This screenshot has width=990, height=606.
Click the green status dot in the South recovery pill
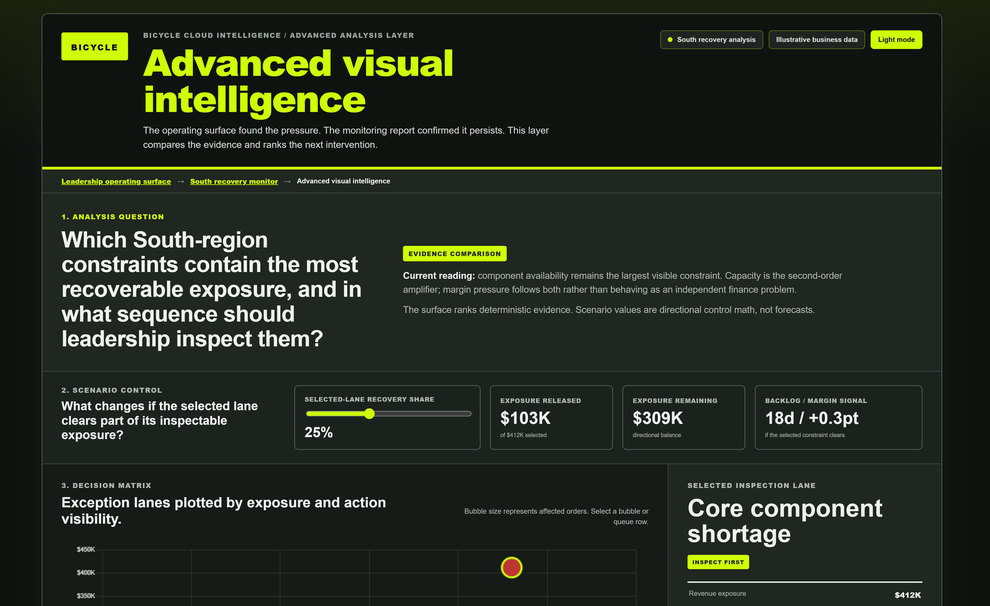point(670,40)
